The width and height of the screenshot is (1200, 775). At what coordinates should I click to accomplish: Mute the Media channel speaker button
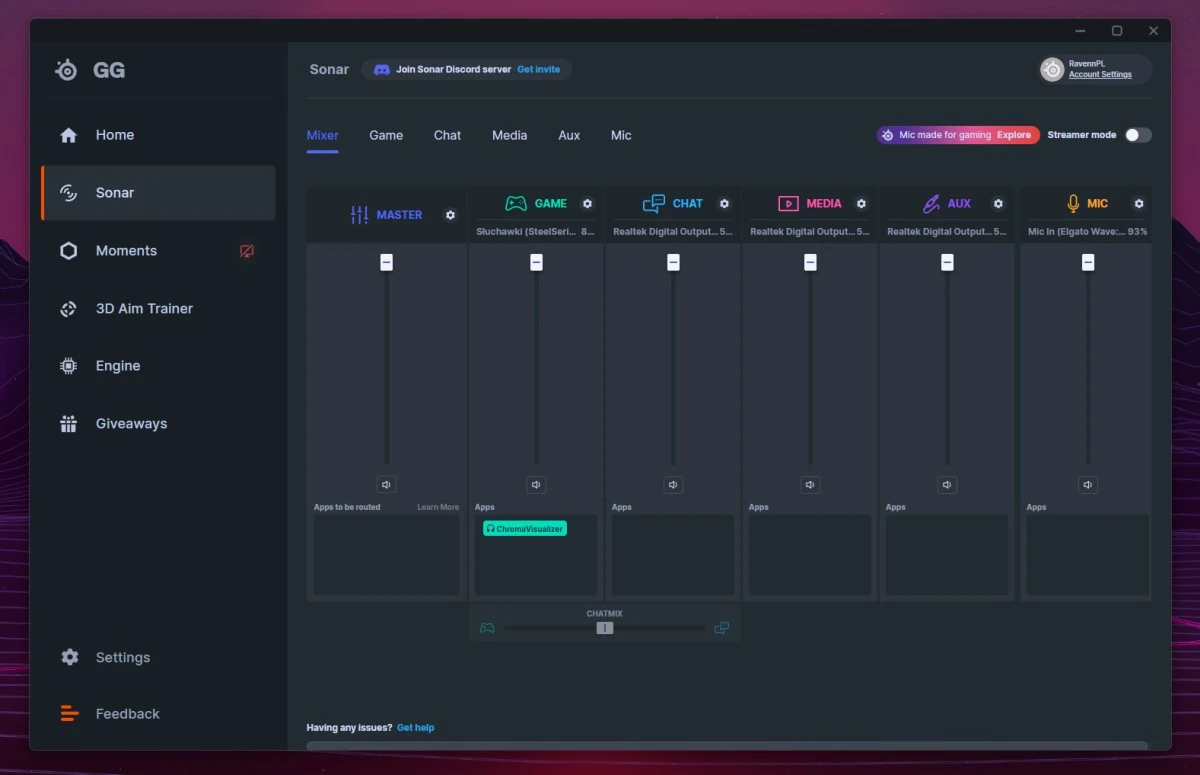(810, 485)
